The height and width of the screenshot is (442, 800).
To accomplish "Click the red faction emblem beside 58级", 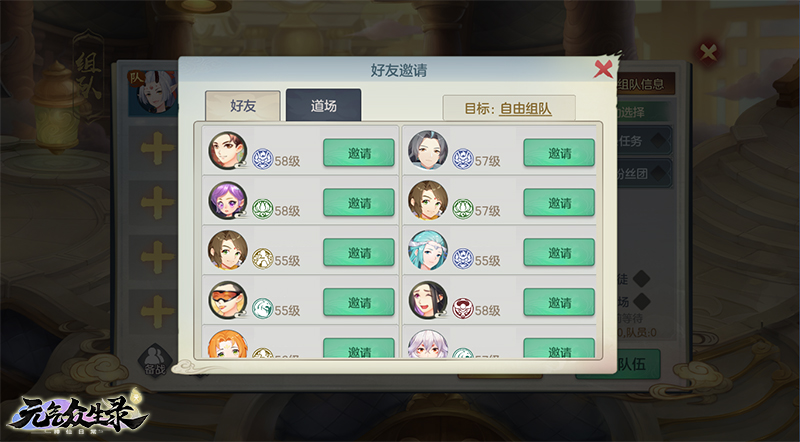I will tap(463, 308).
